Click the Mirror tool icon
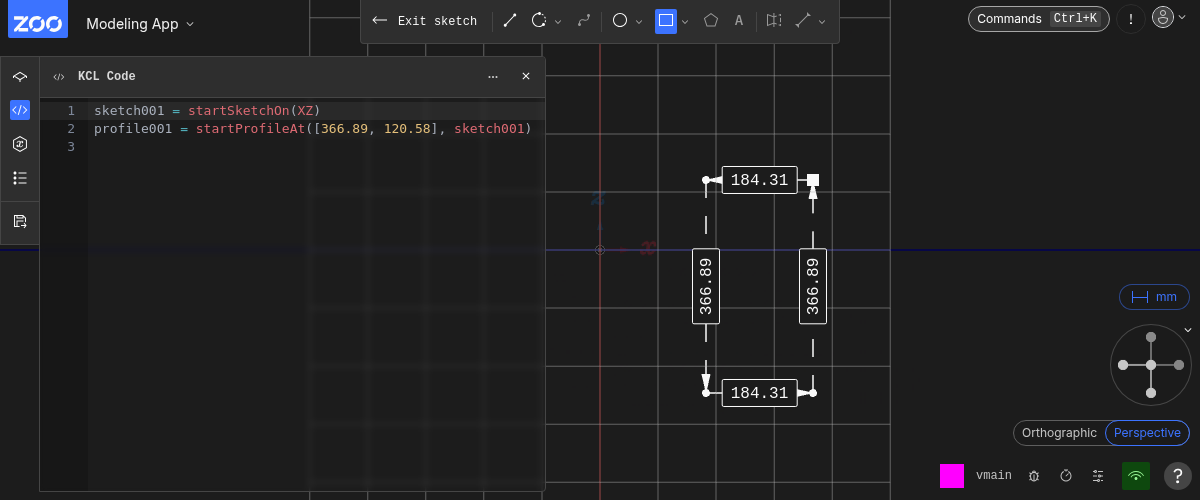The height and width of the screenshot is (500, 1200). tap(773, 20)
